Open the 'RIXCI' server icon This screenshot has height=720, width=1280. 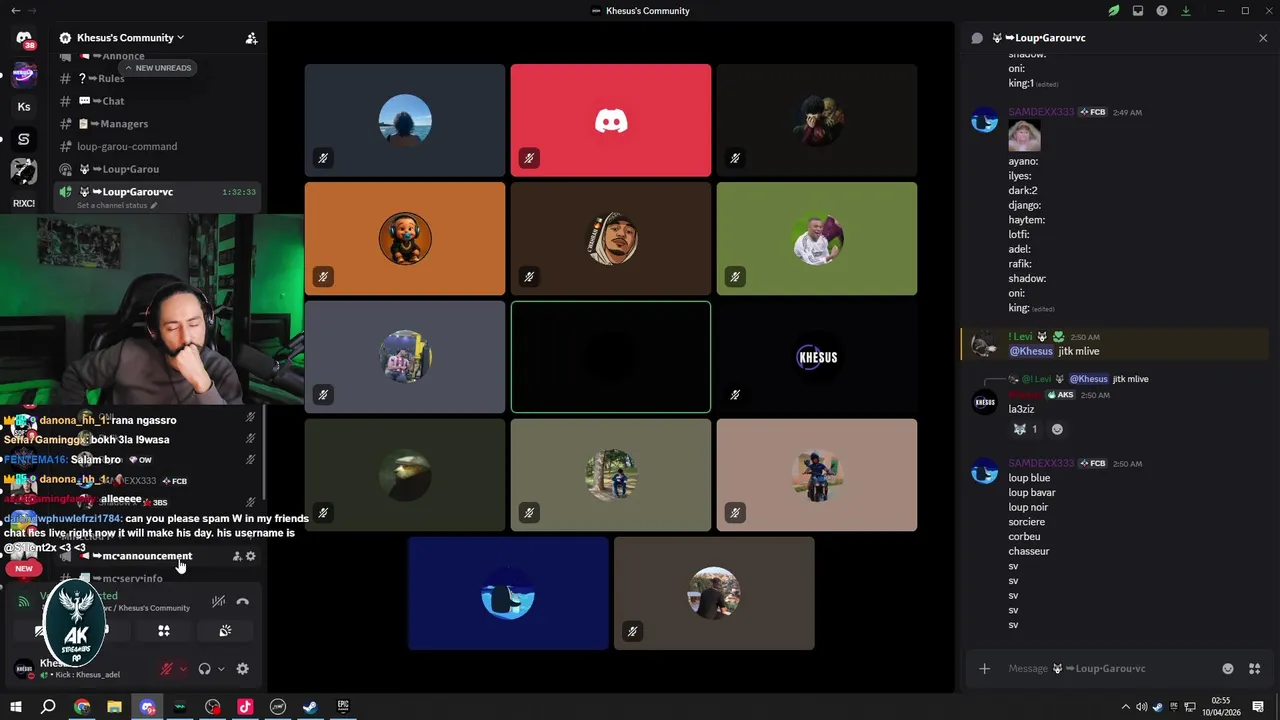tap(24, 203)
